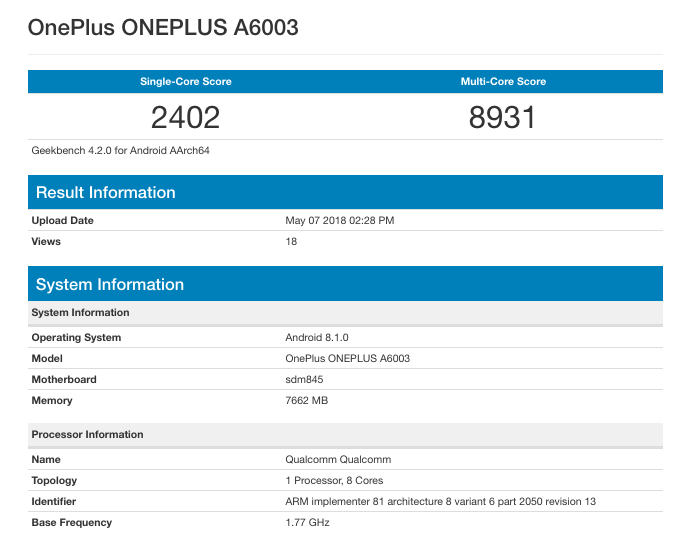Click the Base Frequency label
This screenshot has width=692, height=539.
pos(71,523)
